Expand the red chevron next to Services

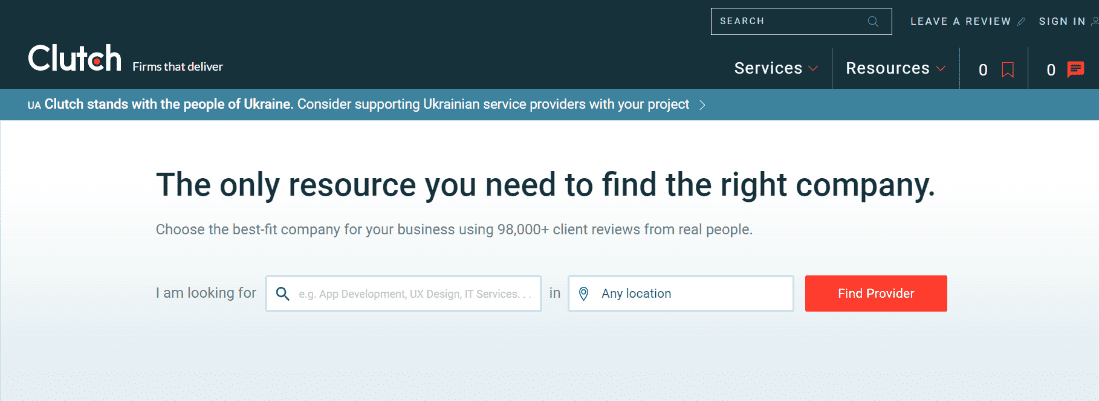pyautogui.click(x=813, y=69)
